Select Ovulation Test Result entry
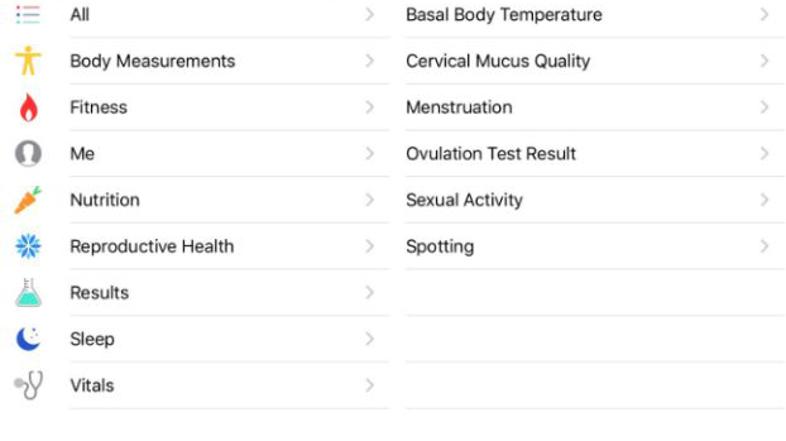The image size is (786, 441). tap(490, 154)
